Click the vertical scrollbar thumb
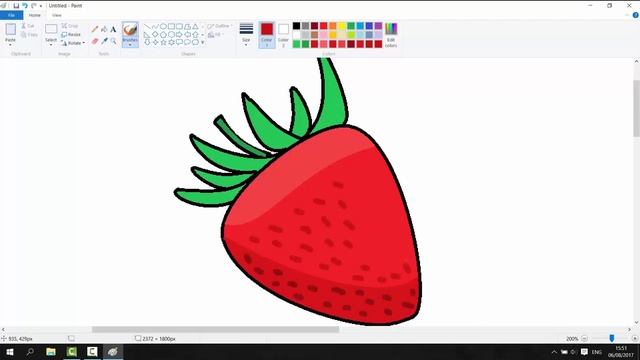The image size is (640, 360). (636, 109)
